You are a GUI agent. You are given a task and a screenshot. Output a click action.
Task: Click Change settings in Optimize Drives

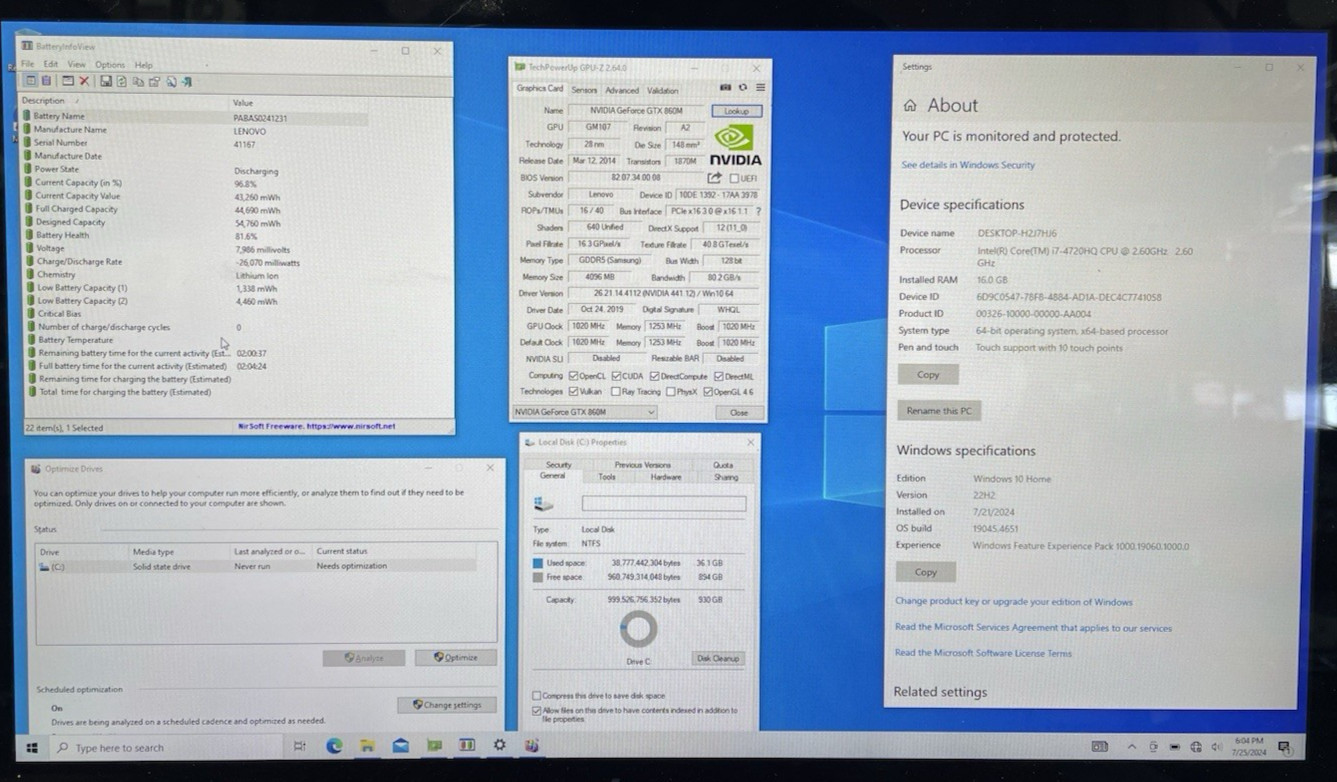point(446,705)
